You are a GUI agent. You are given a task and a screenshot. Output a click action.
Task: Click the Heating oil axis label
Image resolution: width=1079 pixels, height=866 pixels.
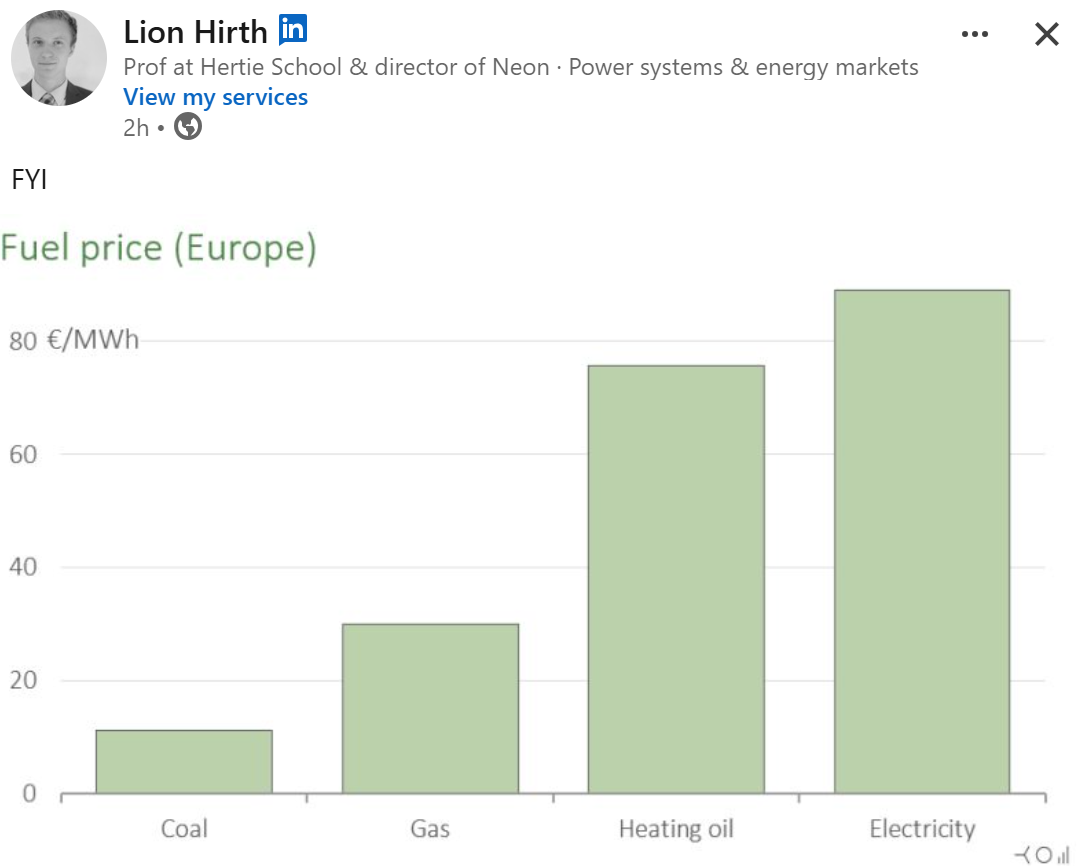point(676,829)
